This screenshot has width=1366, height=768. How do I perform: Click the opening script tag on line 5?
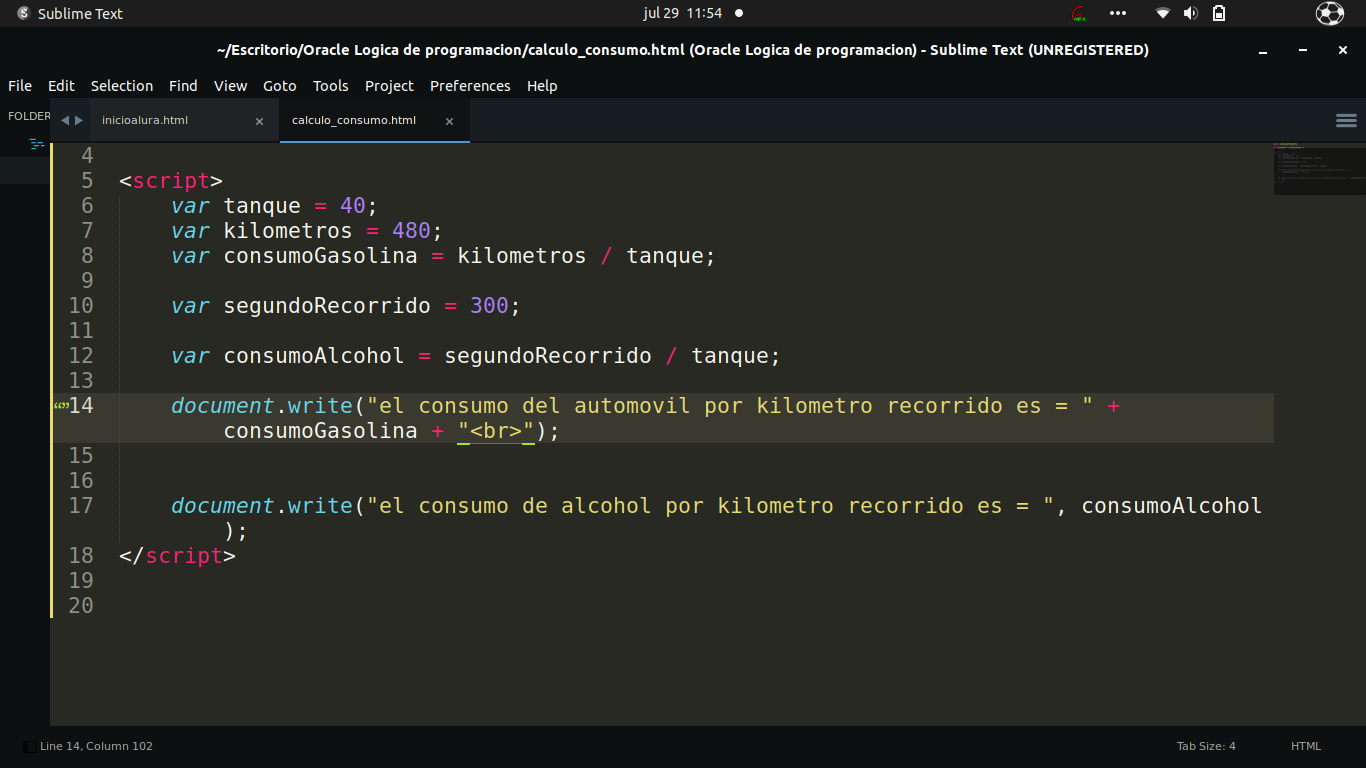(171, 181)
